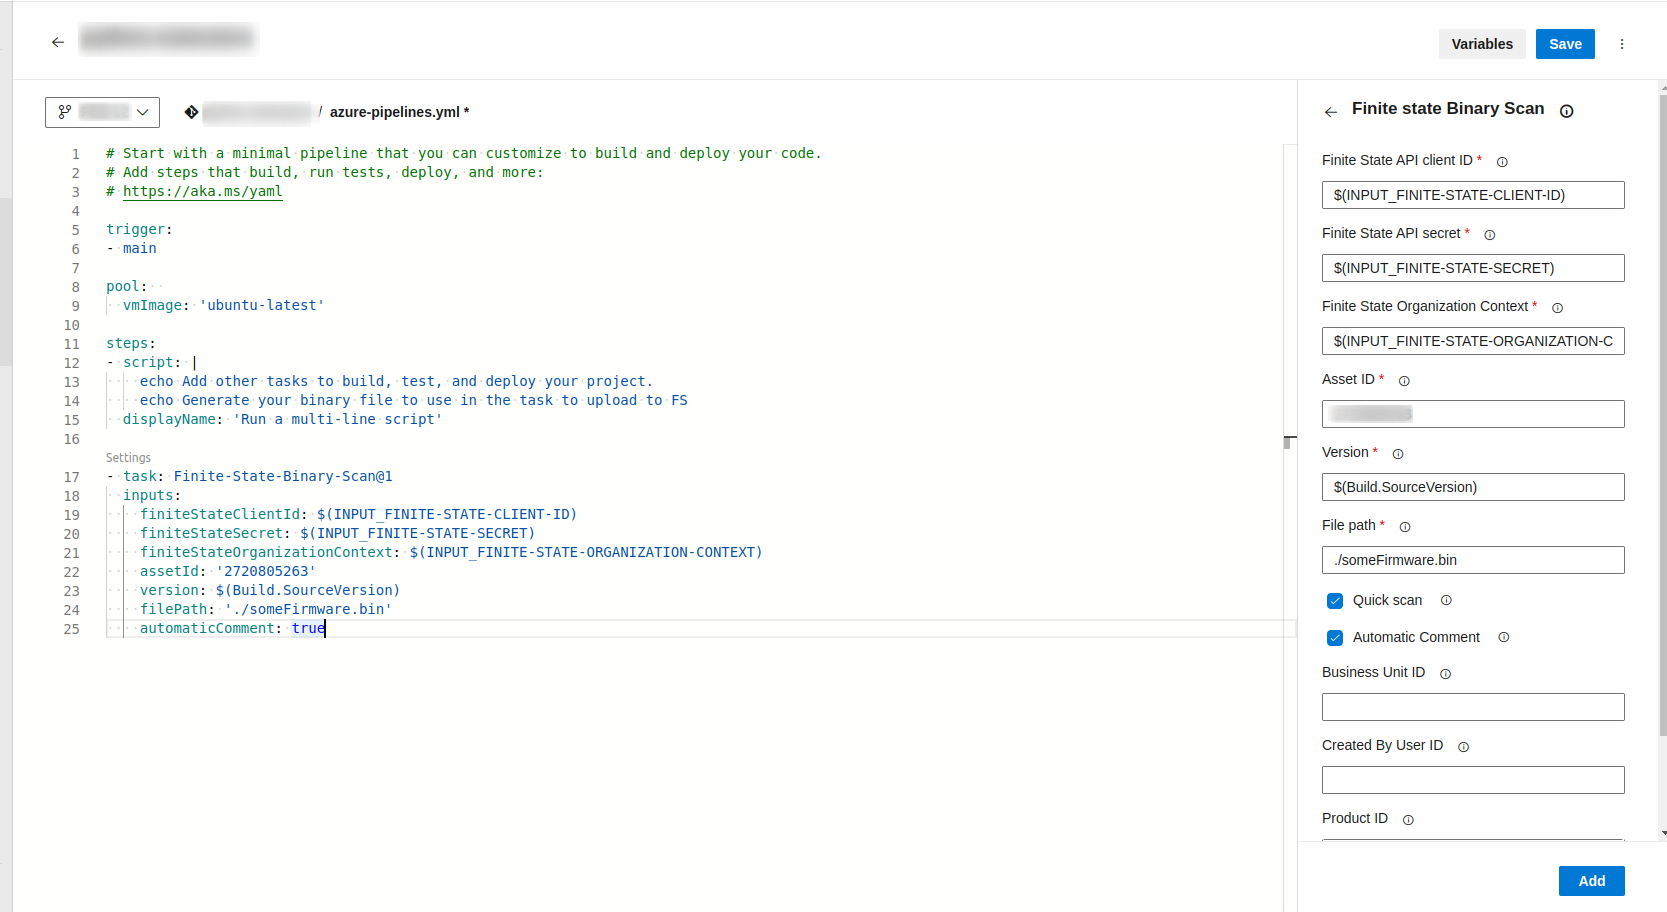Show info for Finite State API client ID
The width and height of the screenshot is (1667, 912).
coord(1502,162)
